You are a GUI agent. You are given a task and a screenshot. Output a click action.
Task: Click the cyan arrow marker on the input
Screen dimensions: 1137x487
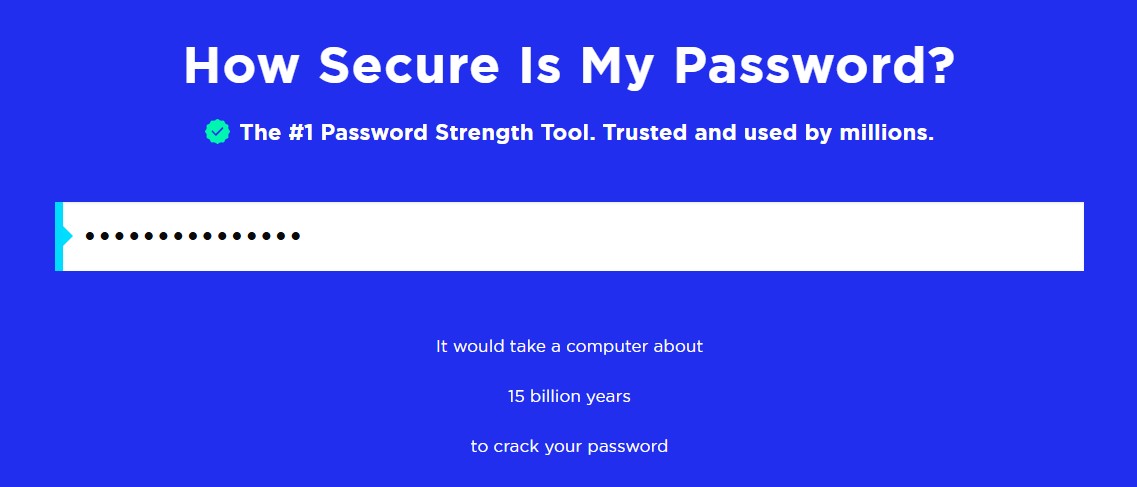[x=68, y=236]
